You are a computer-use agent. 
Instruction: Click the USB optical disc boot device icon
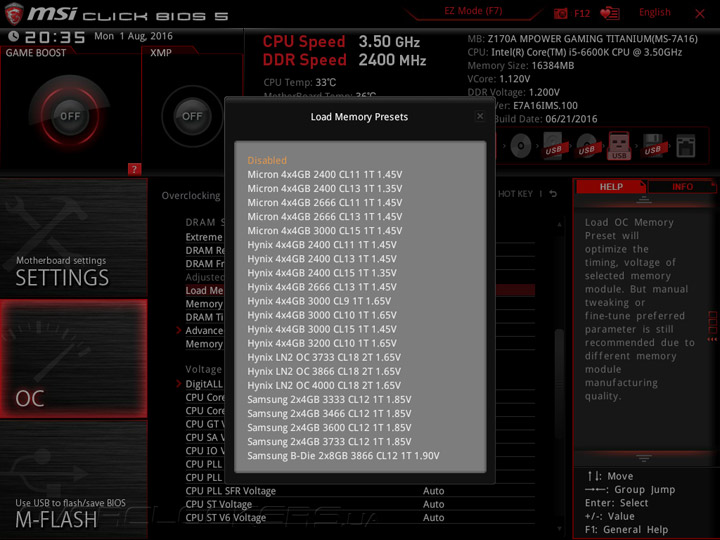pos(586,146)
